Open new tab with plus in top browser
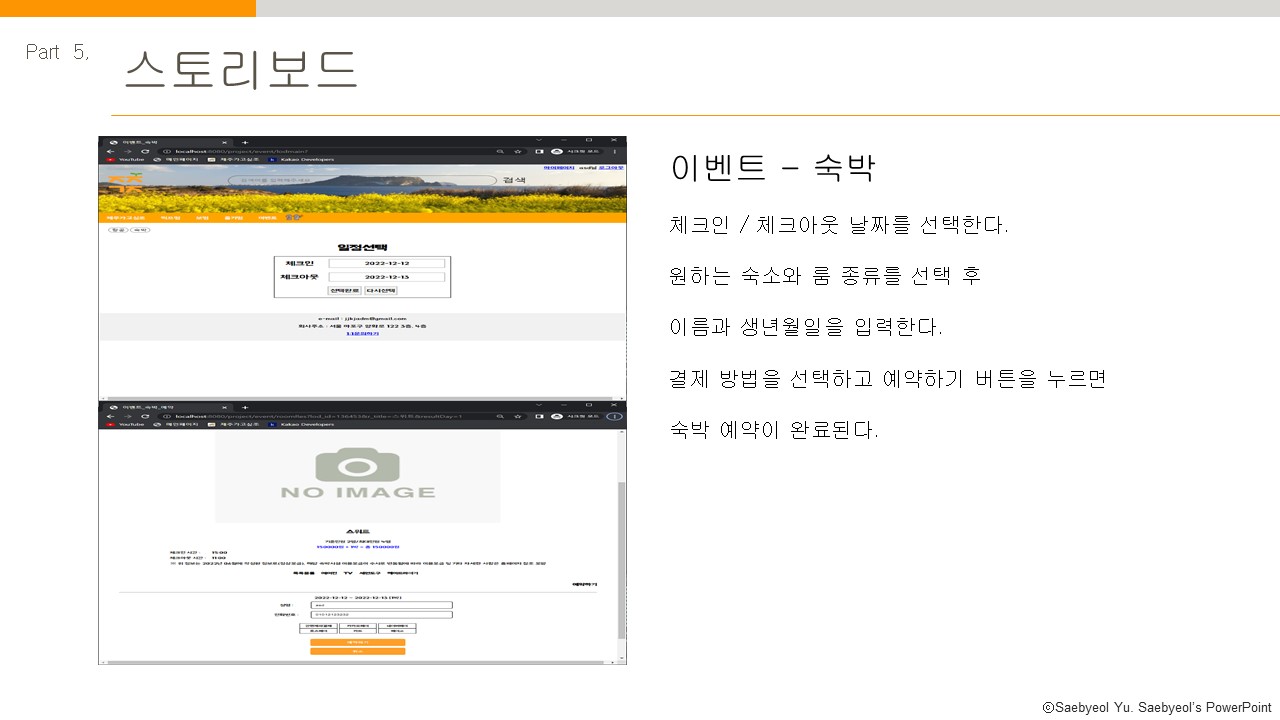1280x720 pixels. tap(245, 142)
